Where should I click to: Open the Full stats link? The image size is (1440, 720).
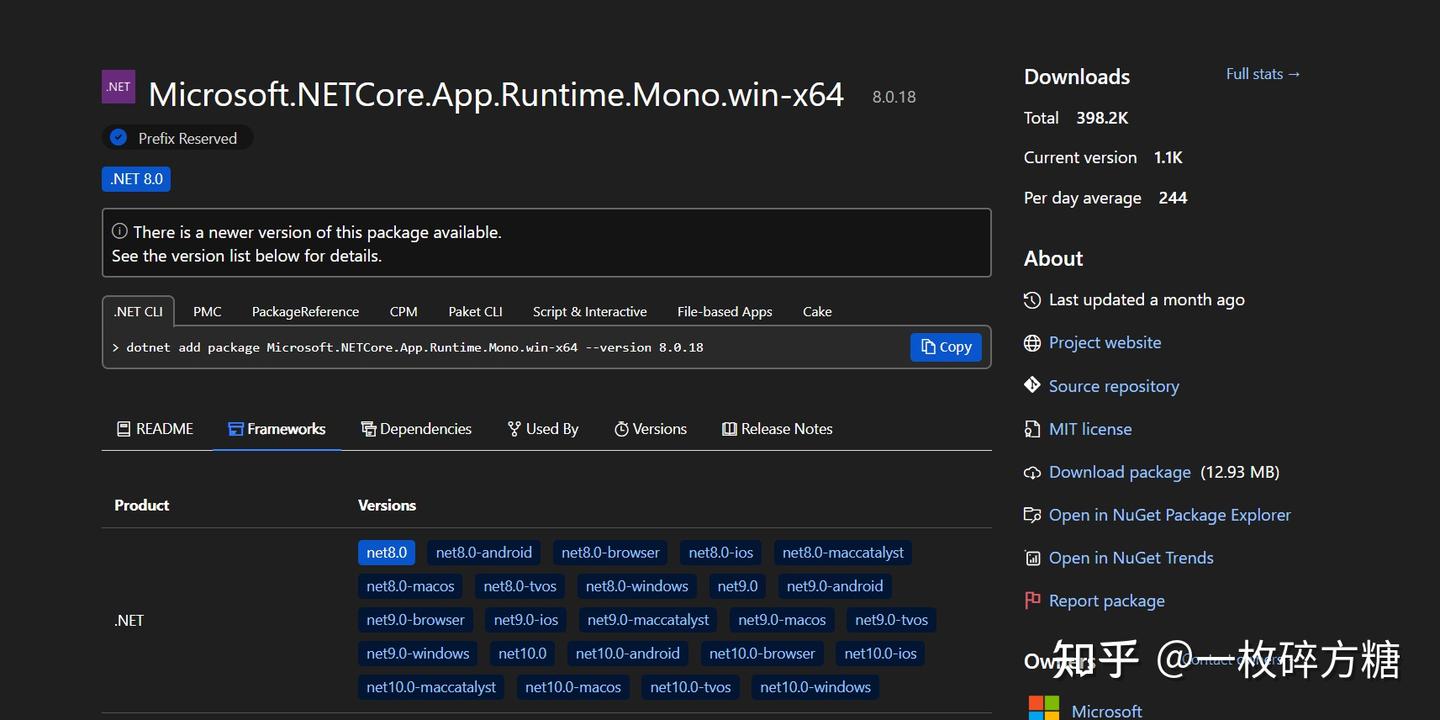[x=1262, y=73]
